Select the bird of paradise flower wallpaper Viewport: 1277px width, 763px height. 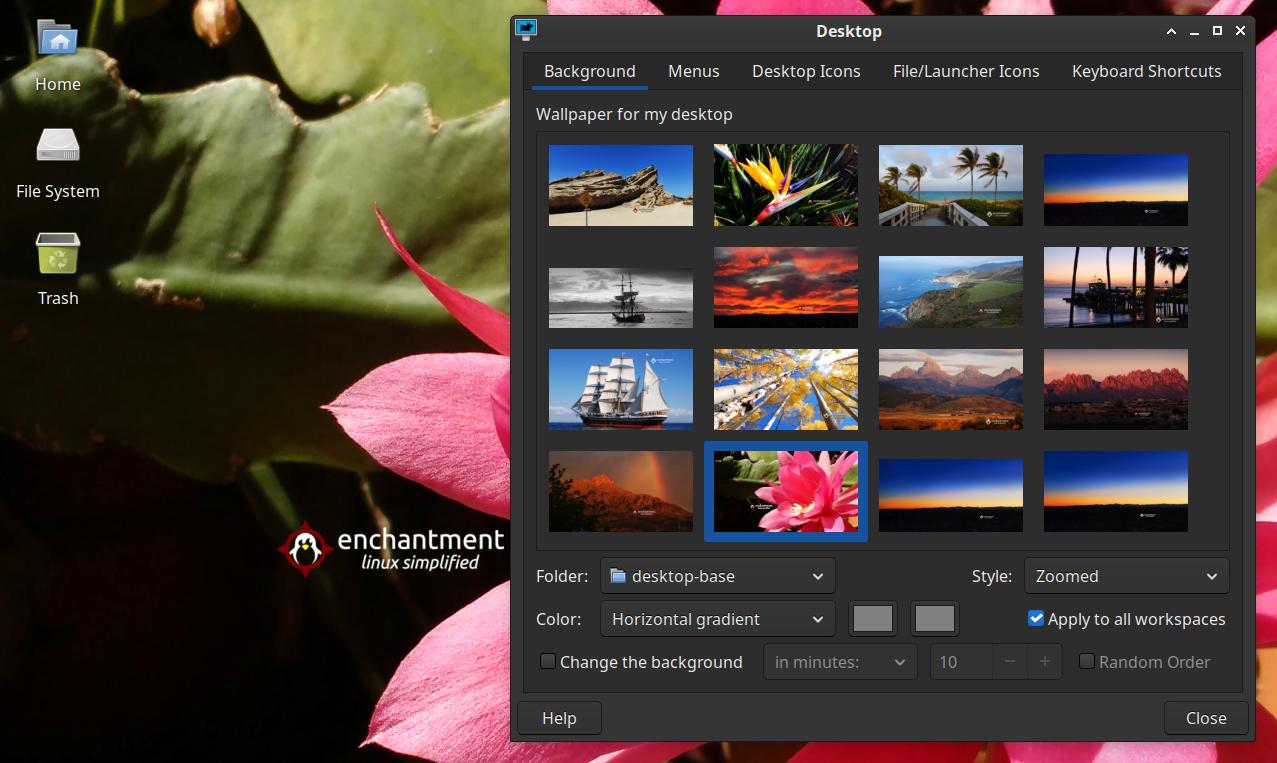coord(786,185)
